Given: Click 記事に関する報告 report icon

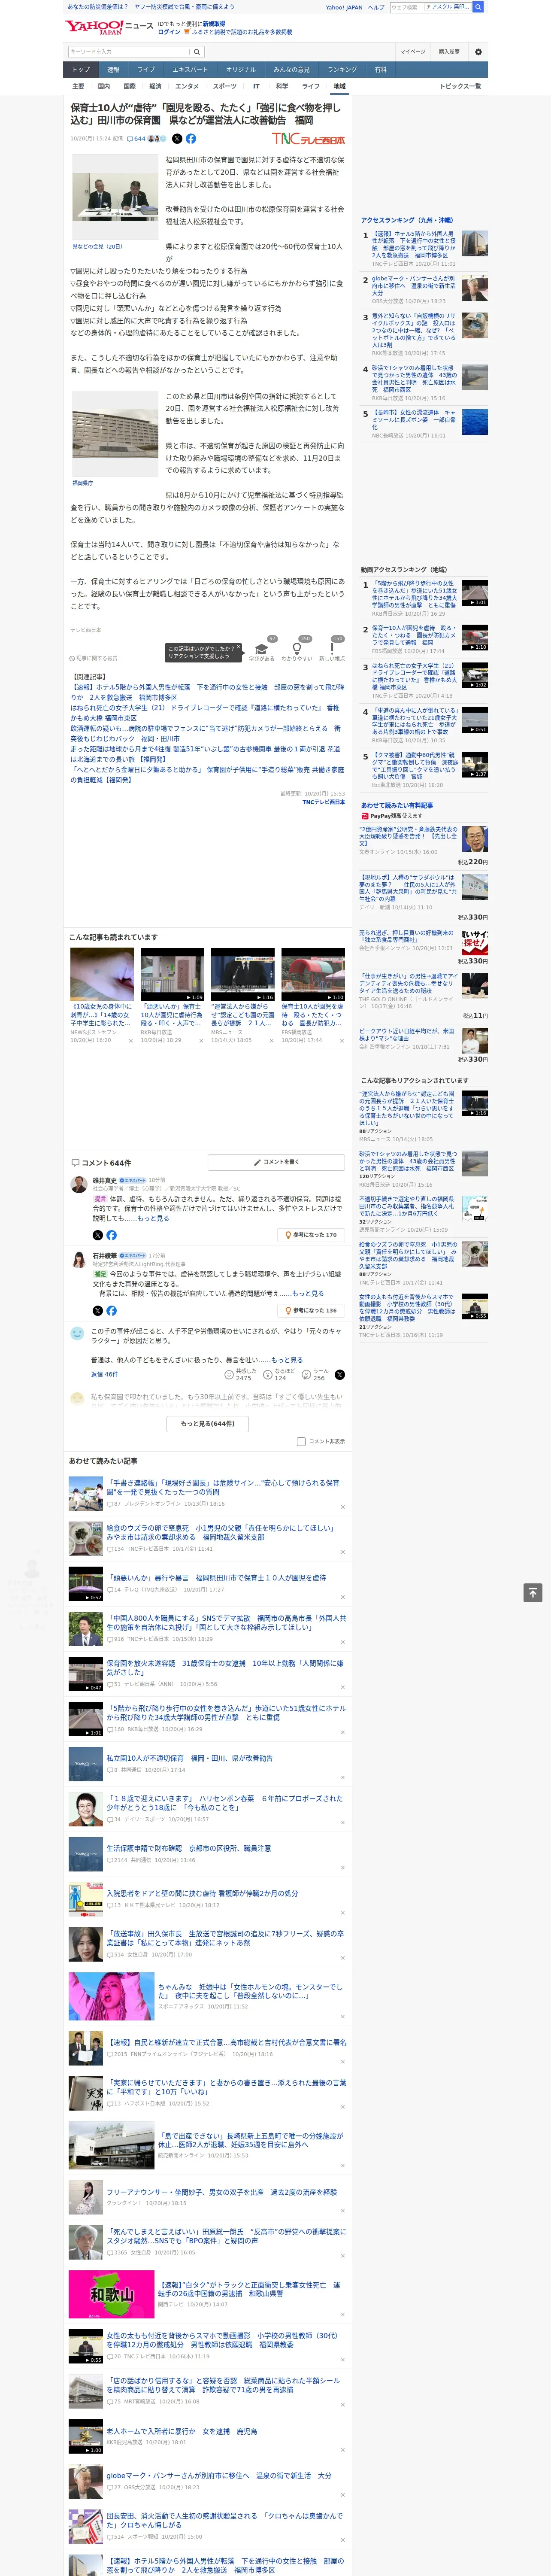Looking at the screenshot, I should (94, 658).
